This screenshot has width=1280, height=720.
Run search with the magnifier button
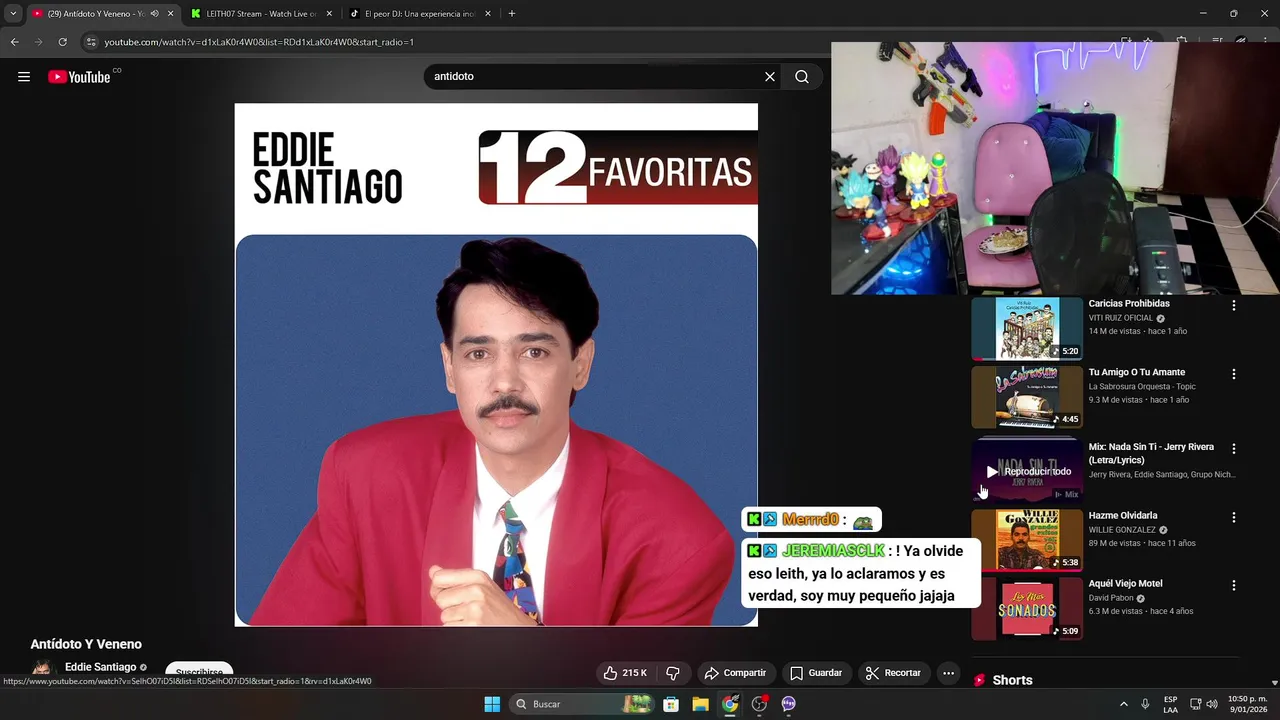tap(802, 77)
